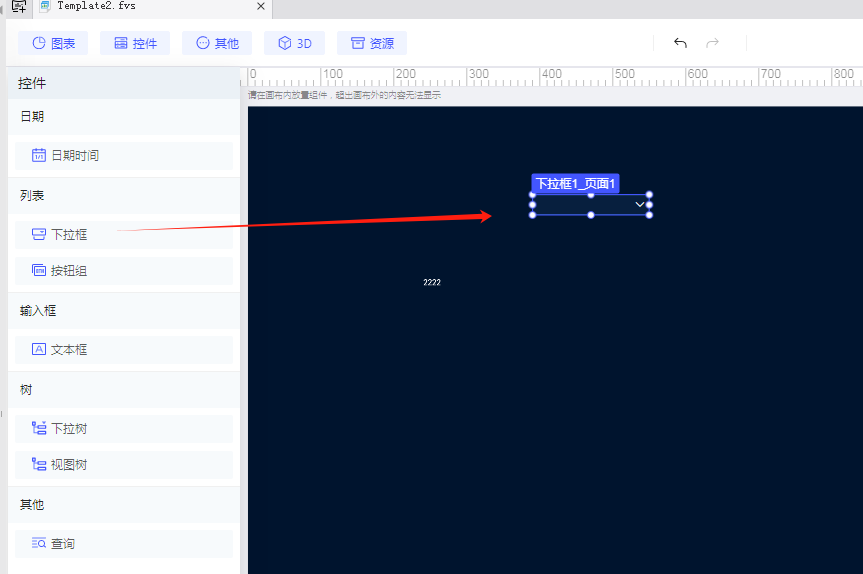Close the Template2.fvs tab
The width and height of the screenshot is (863, 574).
tap(261, 6)
